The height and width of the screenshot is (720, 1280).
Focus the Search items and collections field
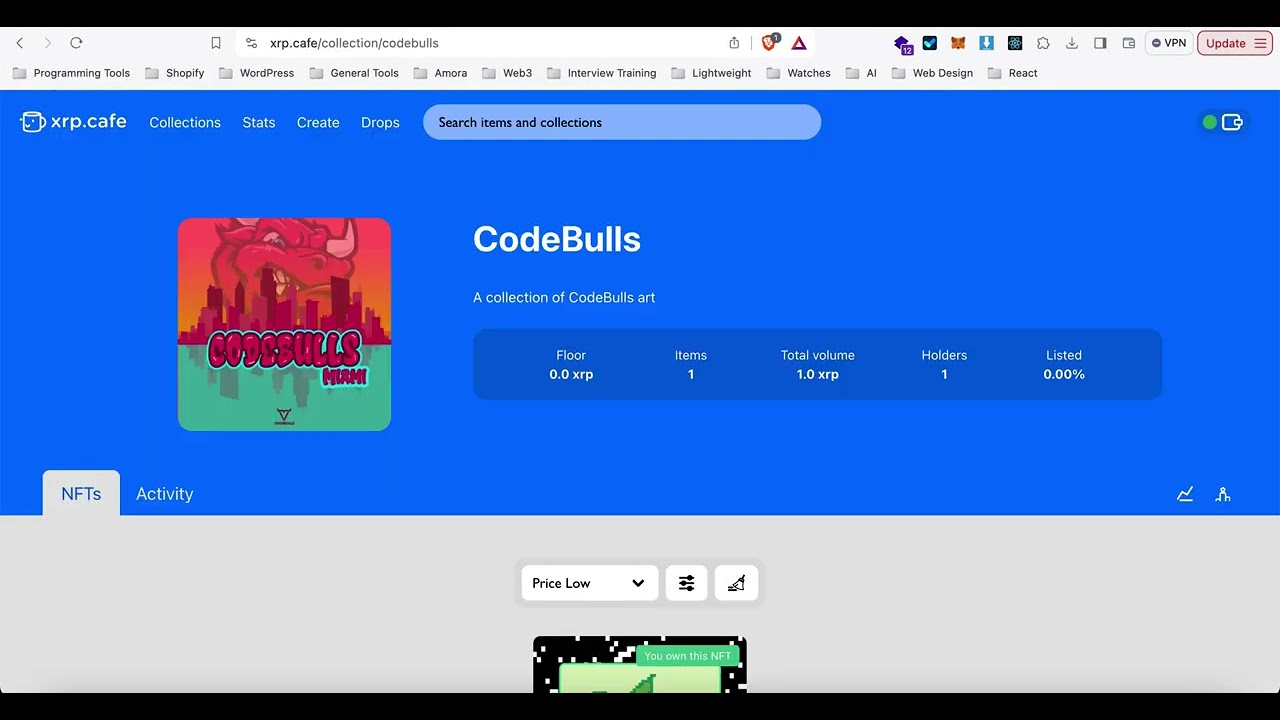[622, 122]
